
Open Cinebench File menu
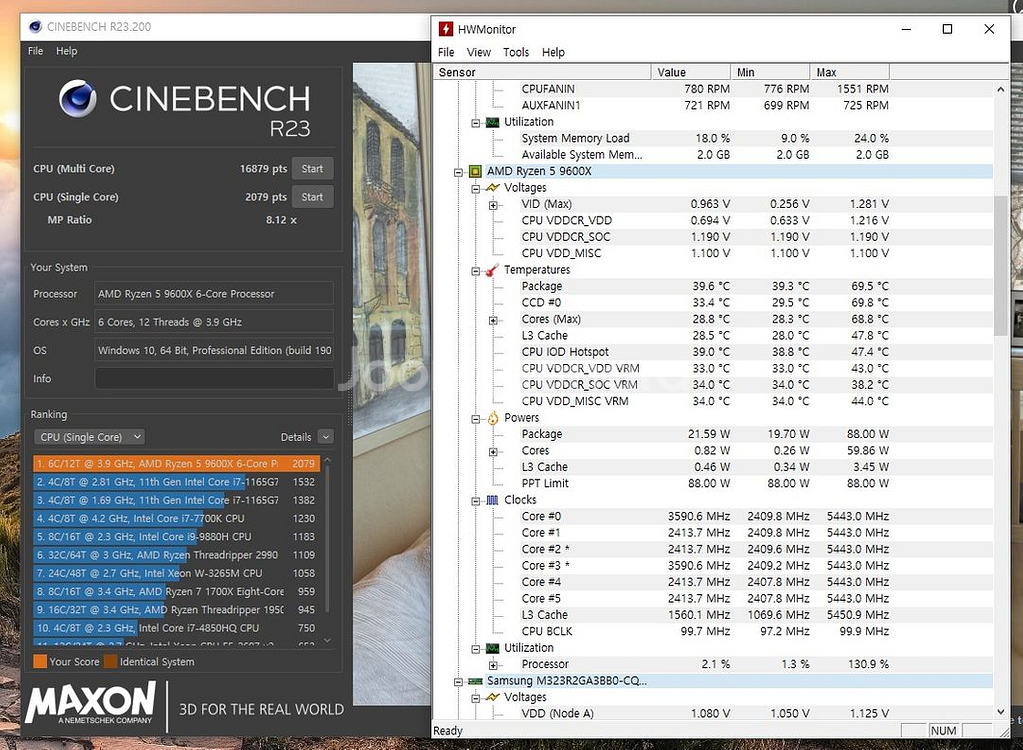pos(35,51)
